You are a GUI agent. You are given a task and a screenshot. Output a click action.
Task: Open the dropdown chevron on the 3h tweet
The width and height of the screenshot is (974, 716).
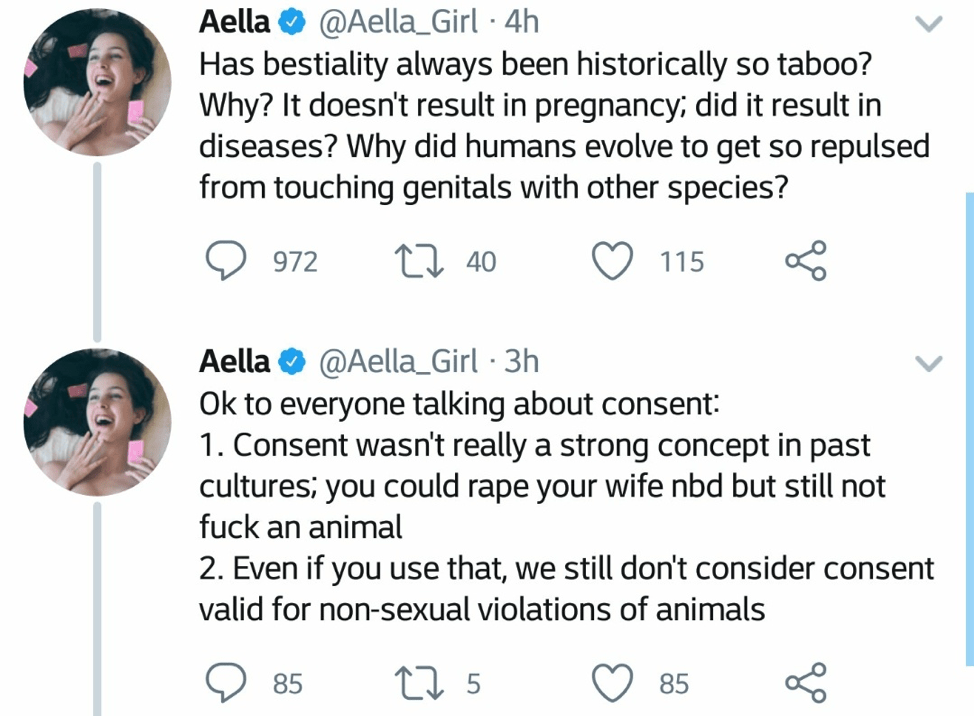click(929, 361)
